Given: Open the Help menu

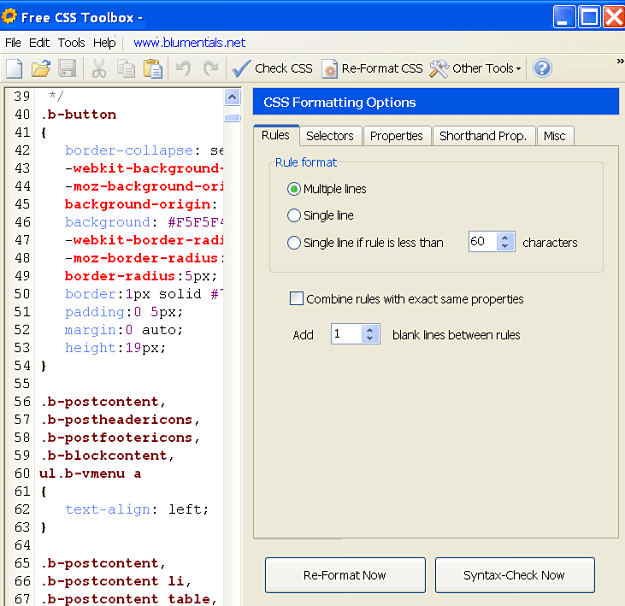Looking at the screenshot, I should pos(104,43).
